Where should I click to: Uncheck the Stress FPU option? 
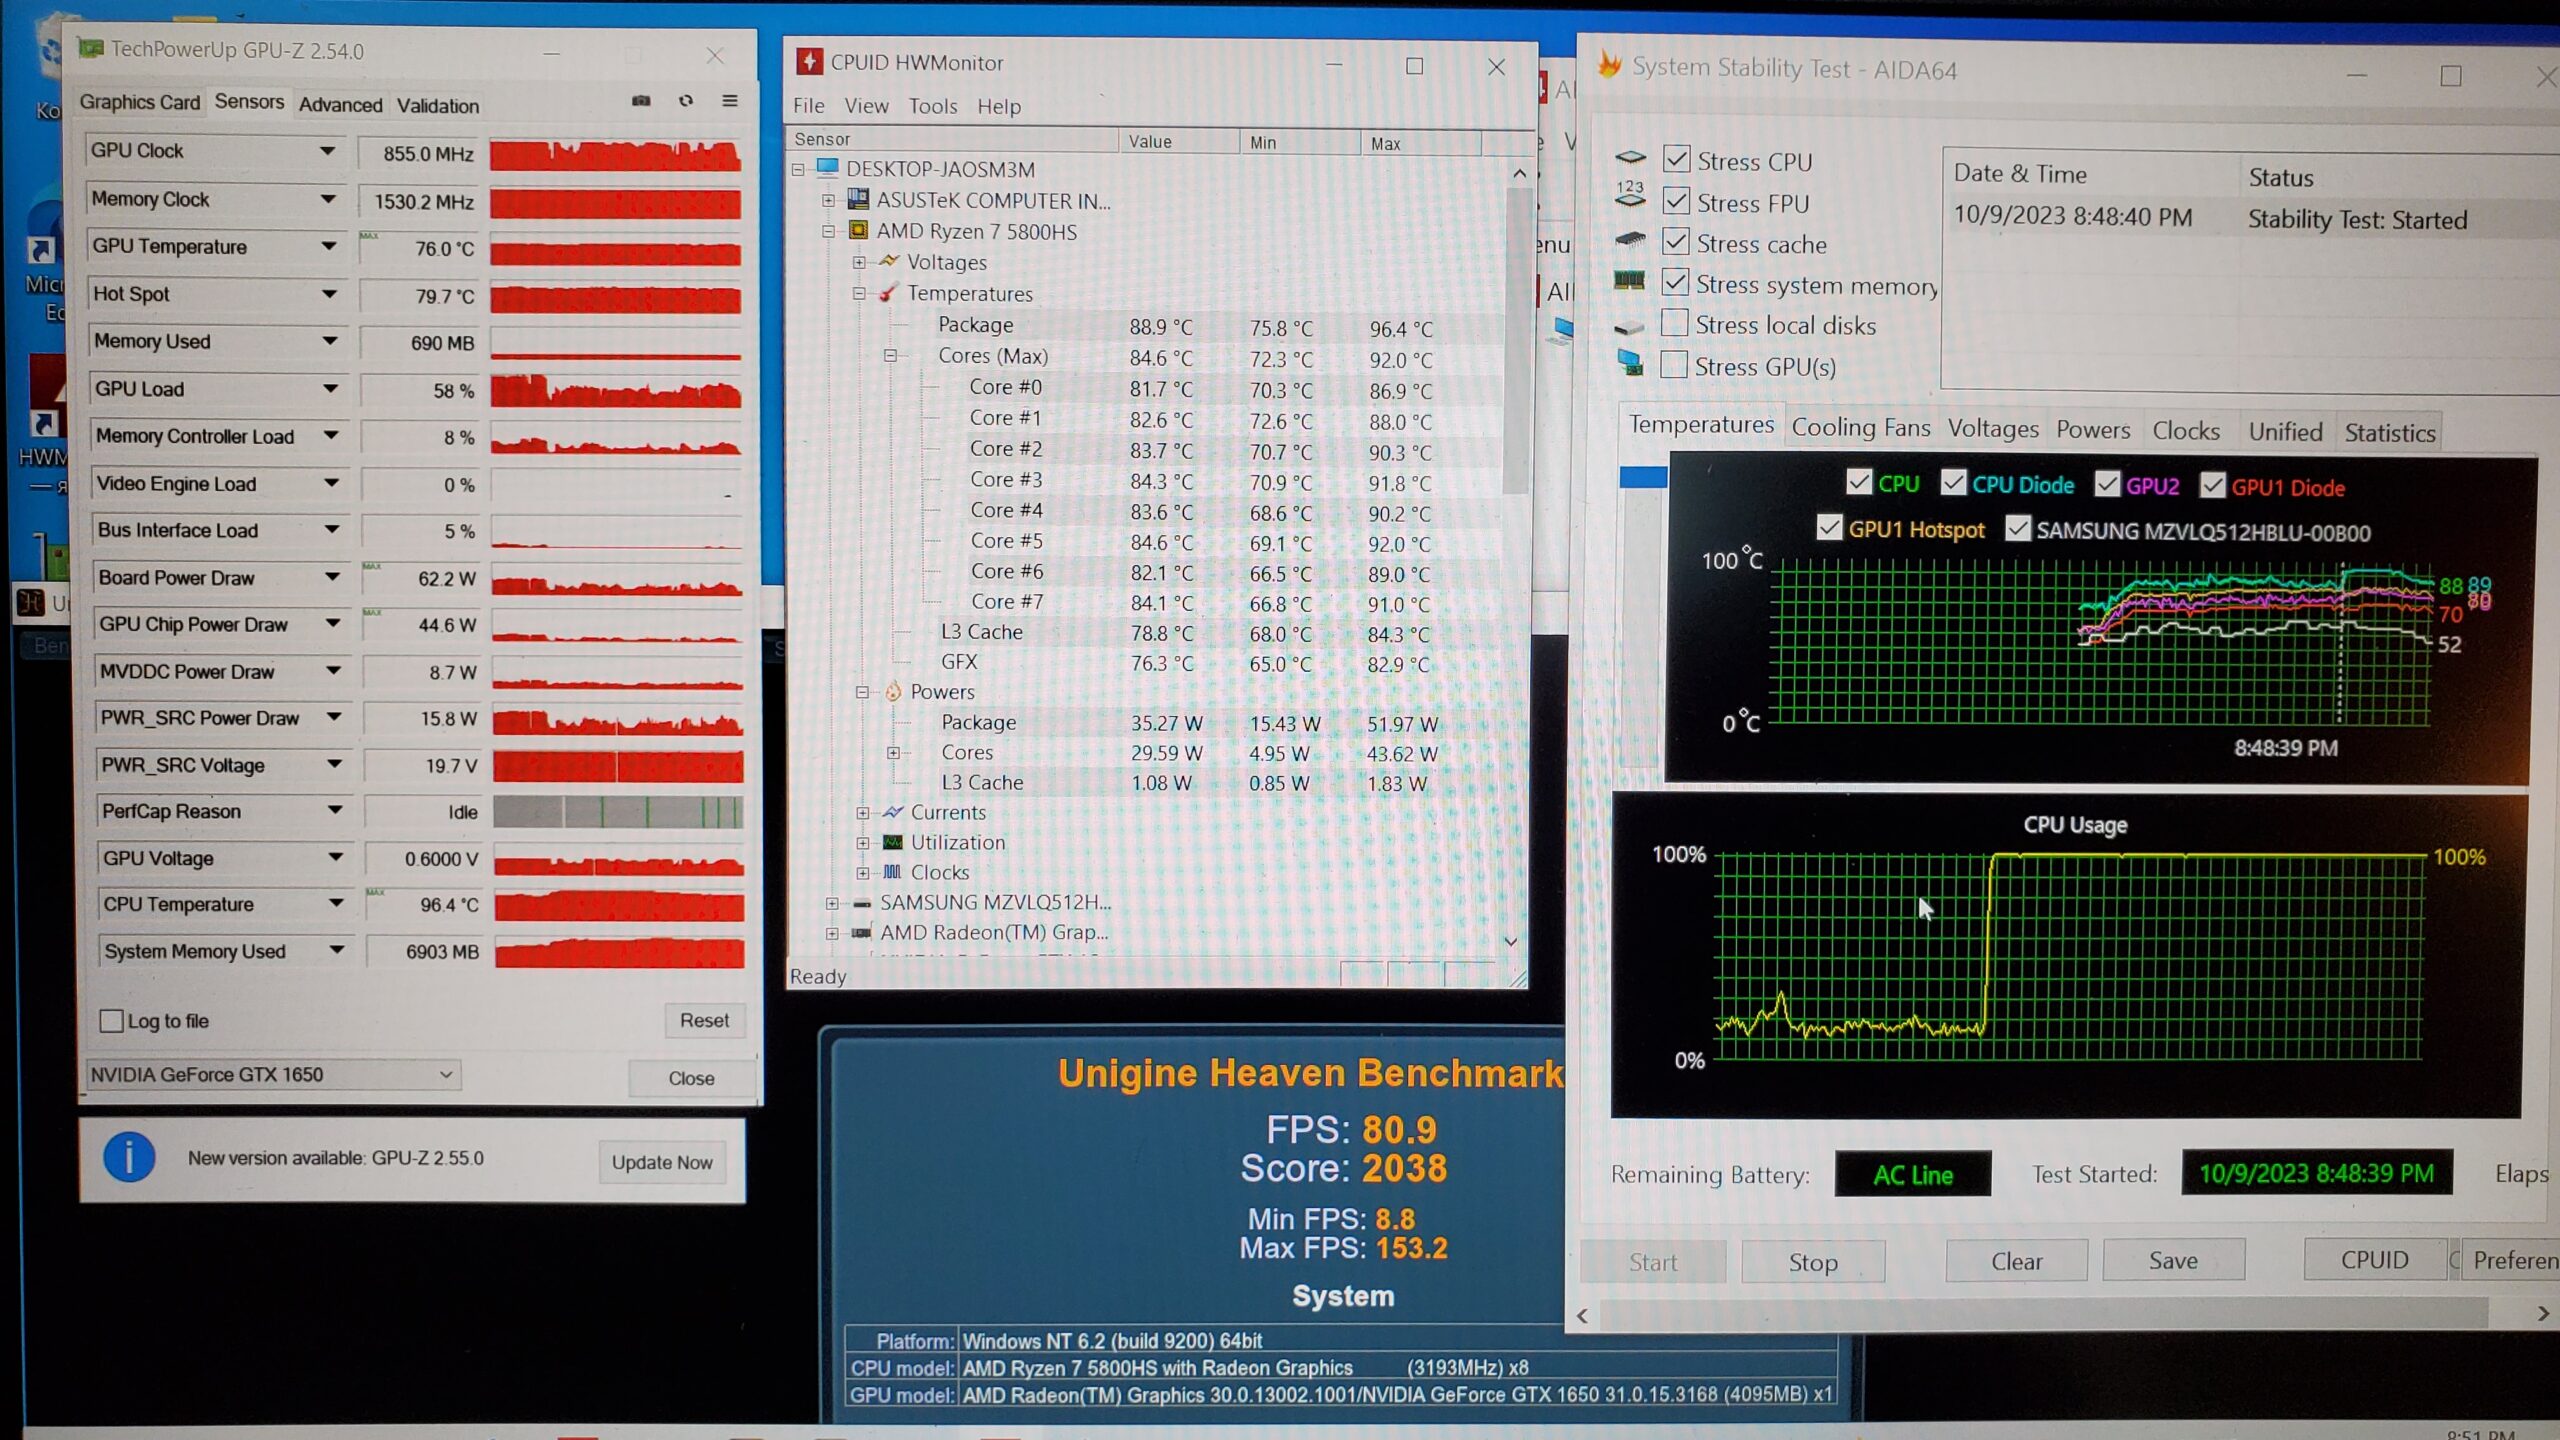coord(1676,202)
